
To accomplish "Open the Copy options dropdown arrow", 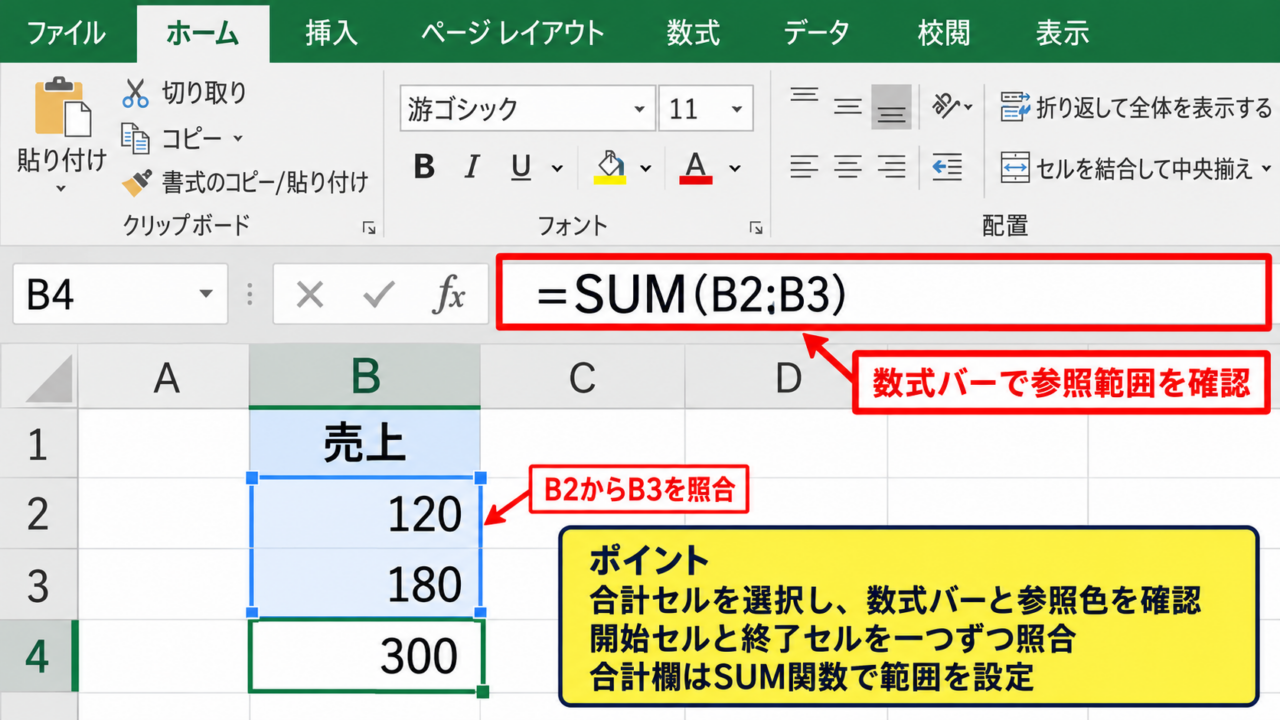I will click(x=238, y=138).
